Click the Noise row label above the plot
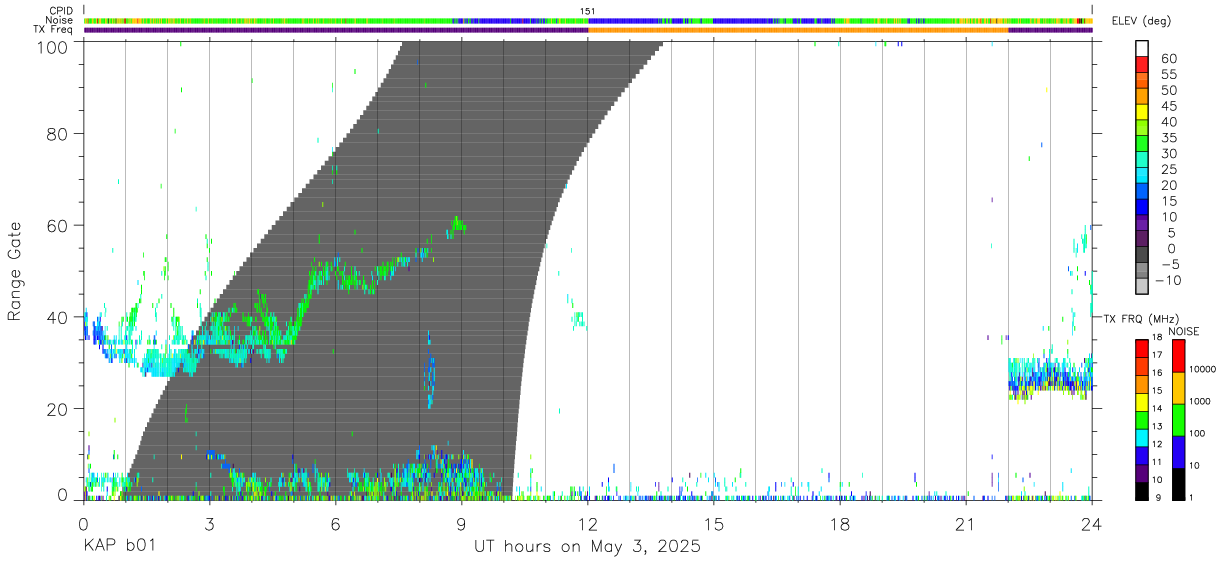 60,20
